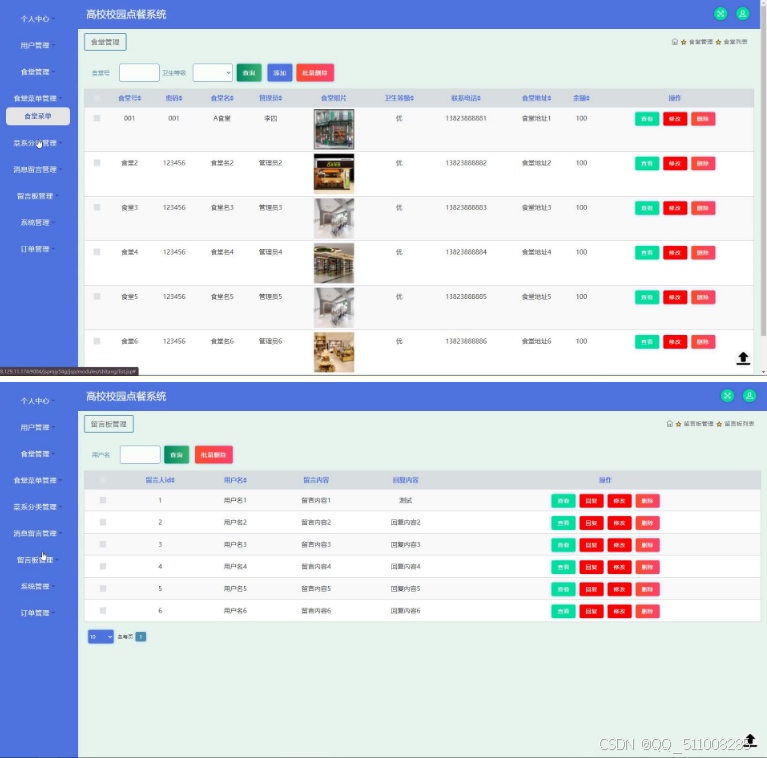Click the blue 添加 button
767x758 pixels.
[279, 72]
